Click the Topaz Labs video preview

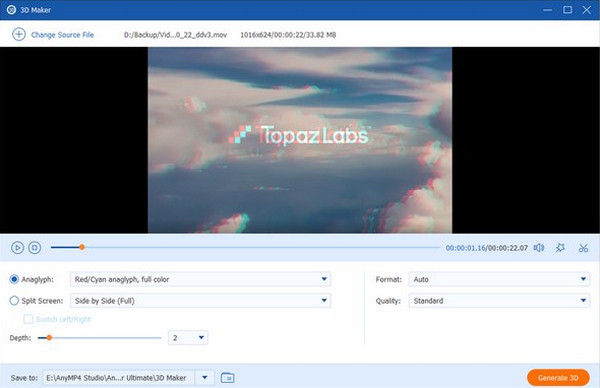(300, 140)
